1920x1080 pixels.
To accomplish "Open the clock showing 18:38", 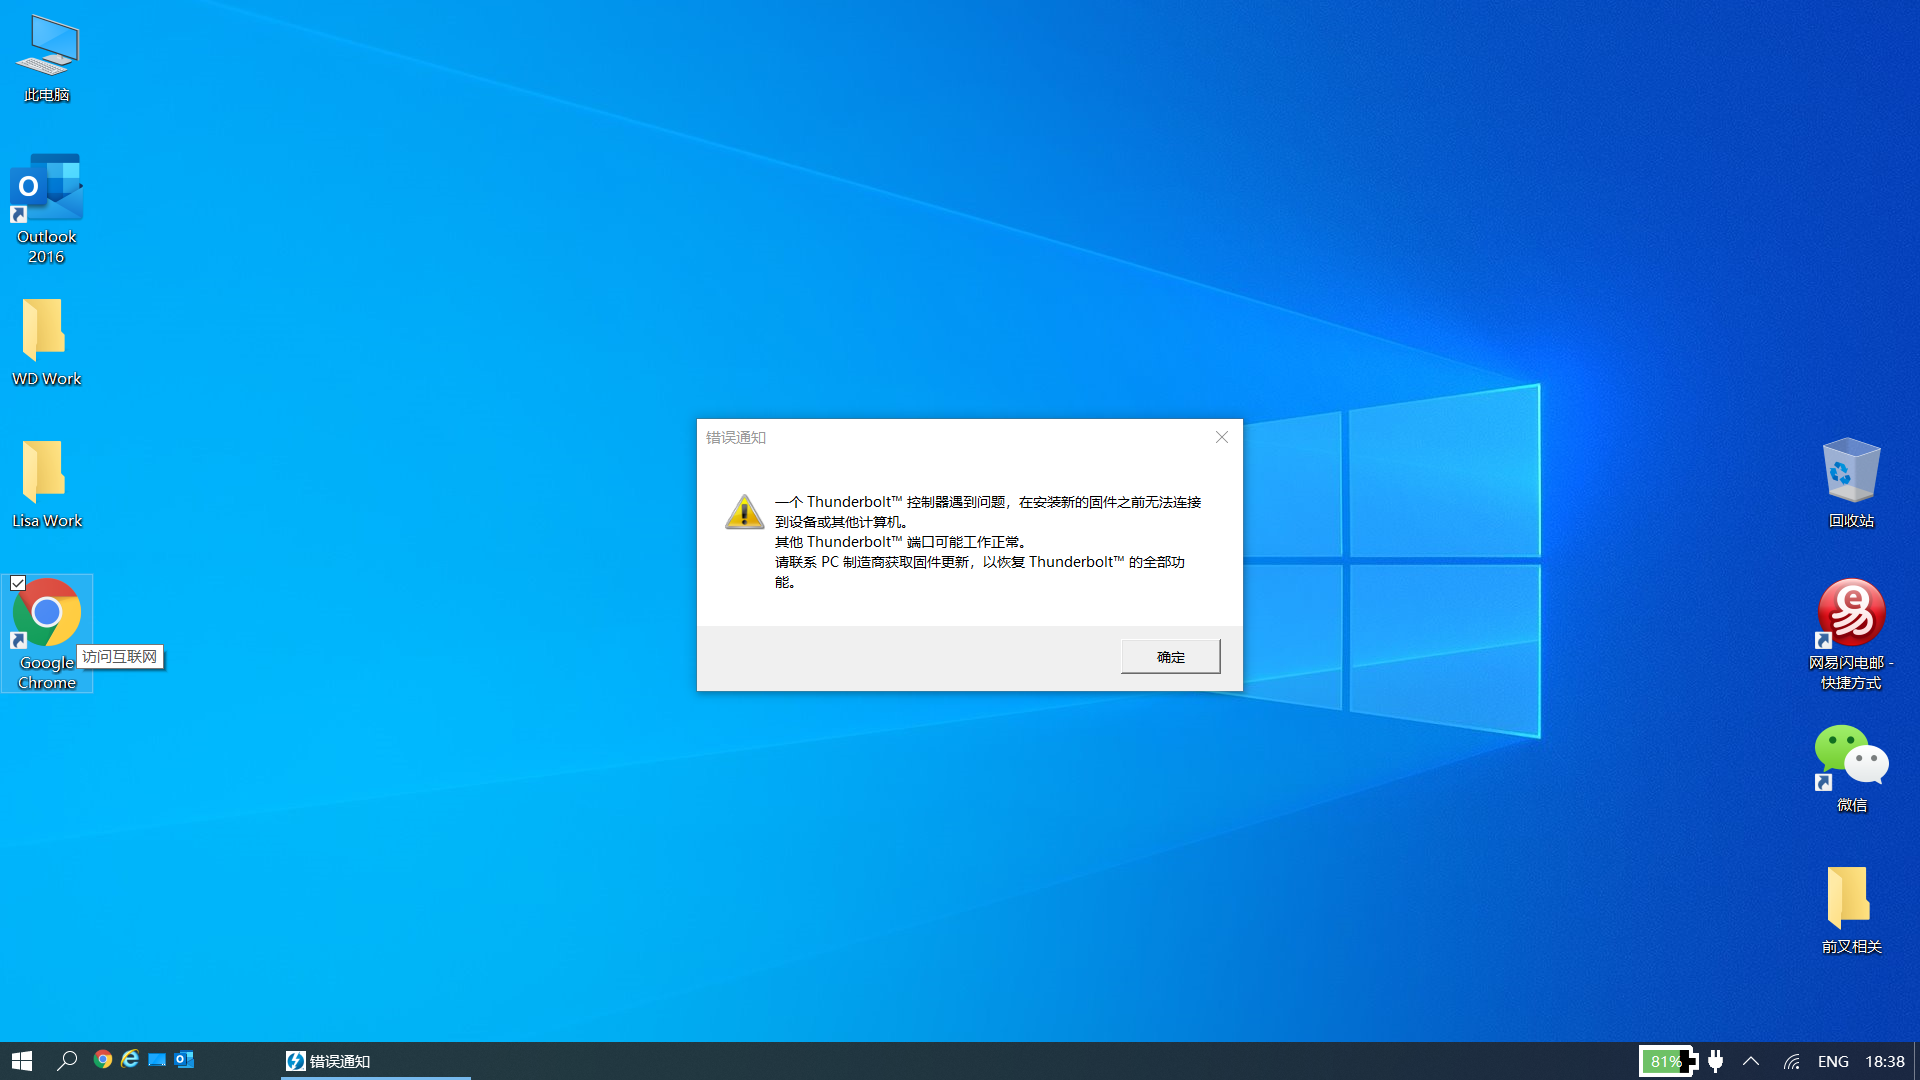I will (x=1885, y=1061).
